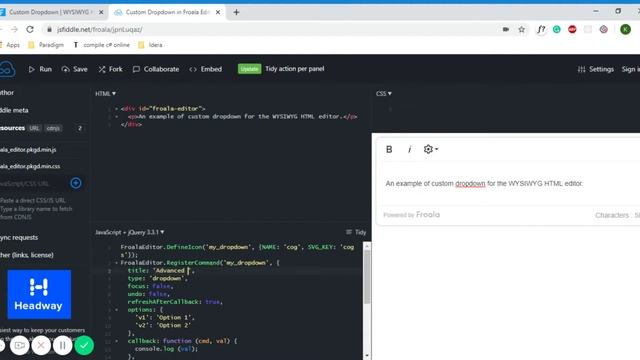Viewport: 640px width, 360px height.
Task: Open the Embed option
Action: tap(205, 69)
